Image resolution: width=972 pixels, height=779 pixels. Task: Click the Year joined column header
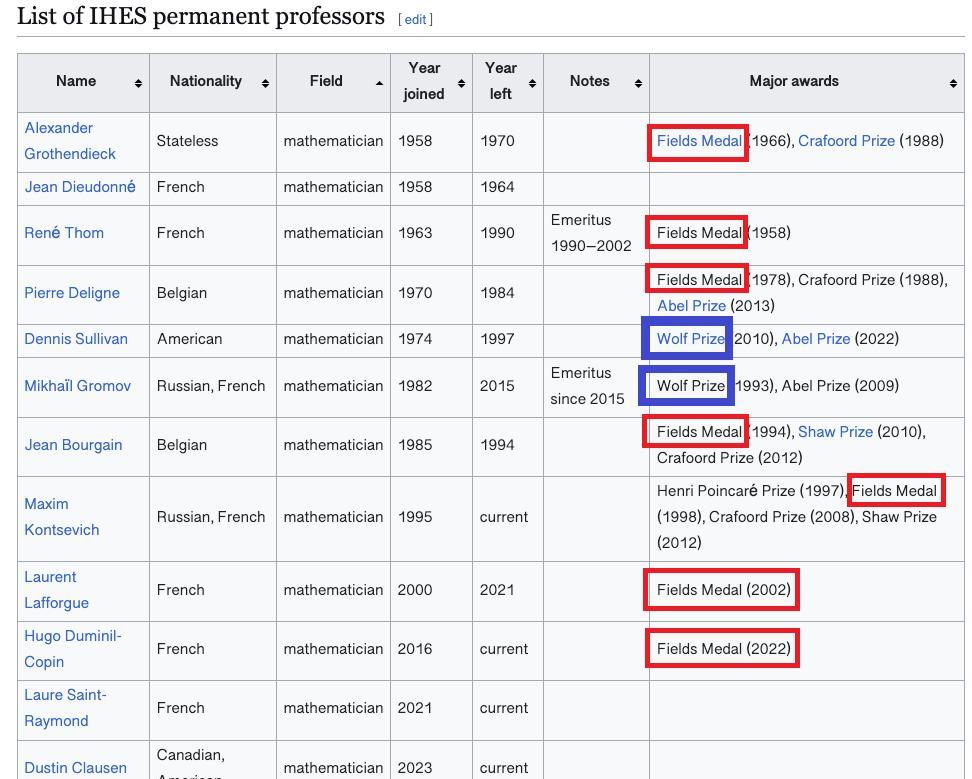431,82
